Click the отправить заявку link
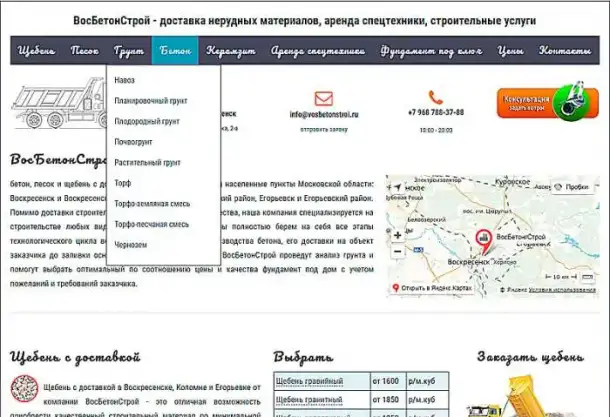The width and height of the screenshot is (610, 417). 324,130
